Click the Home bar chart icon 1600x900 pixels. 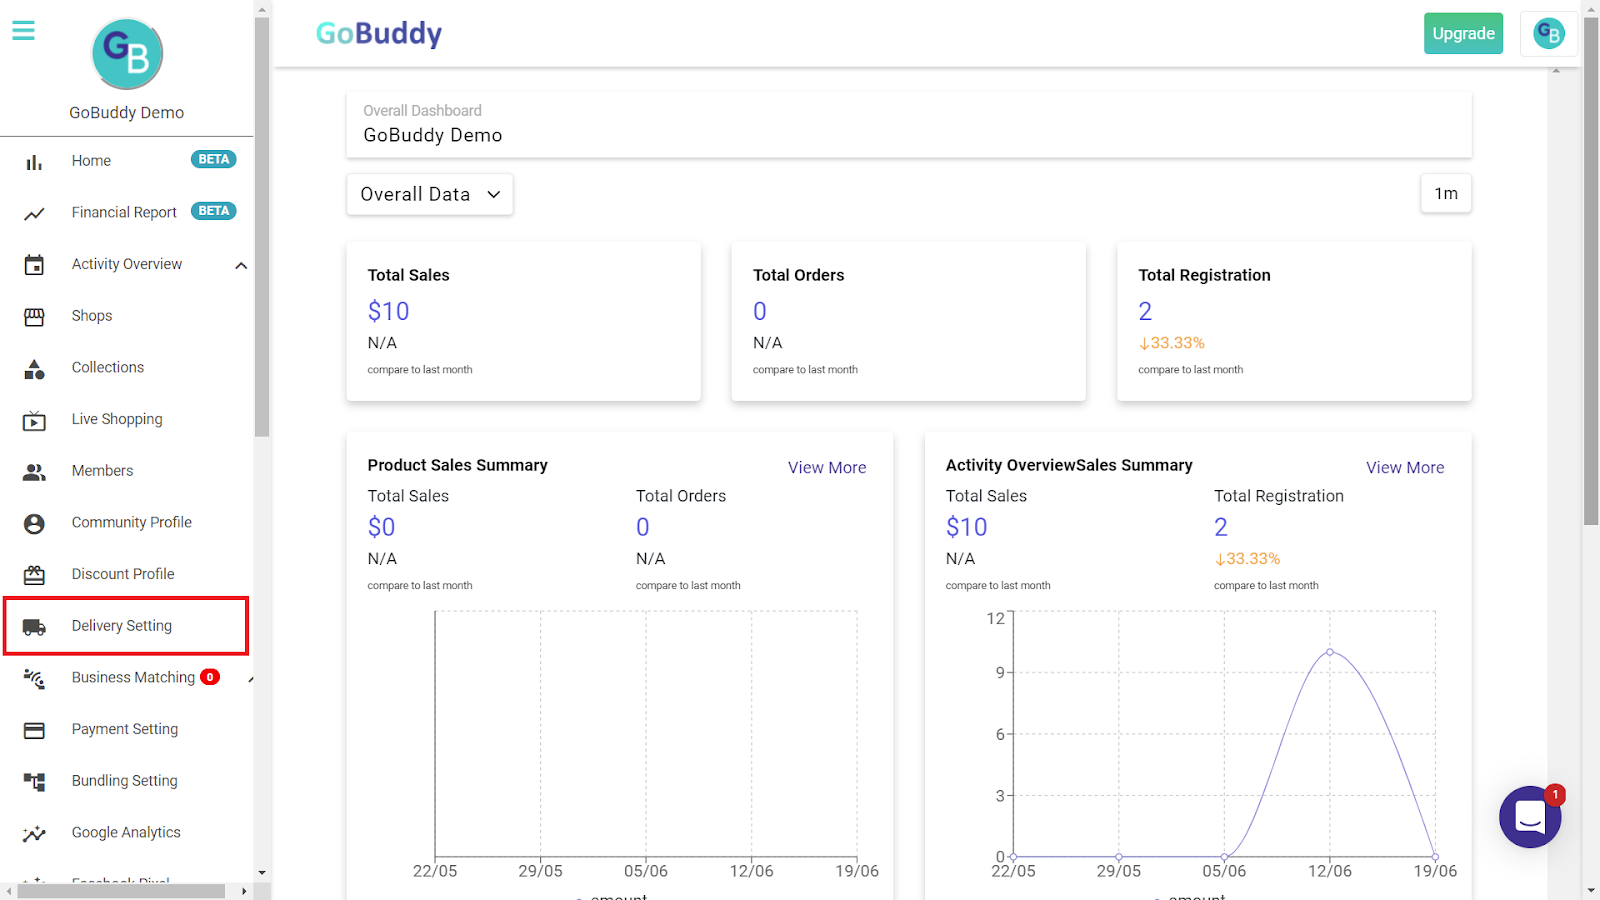pos(34,162)
